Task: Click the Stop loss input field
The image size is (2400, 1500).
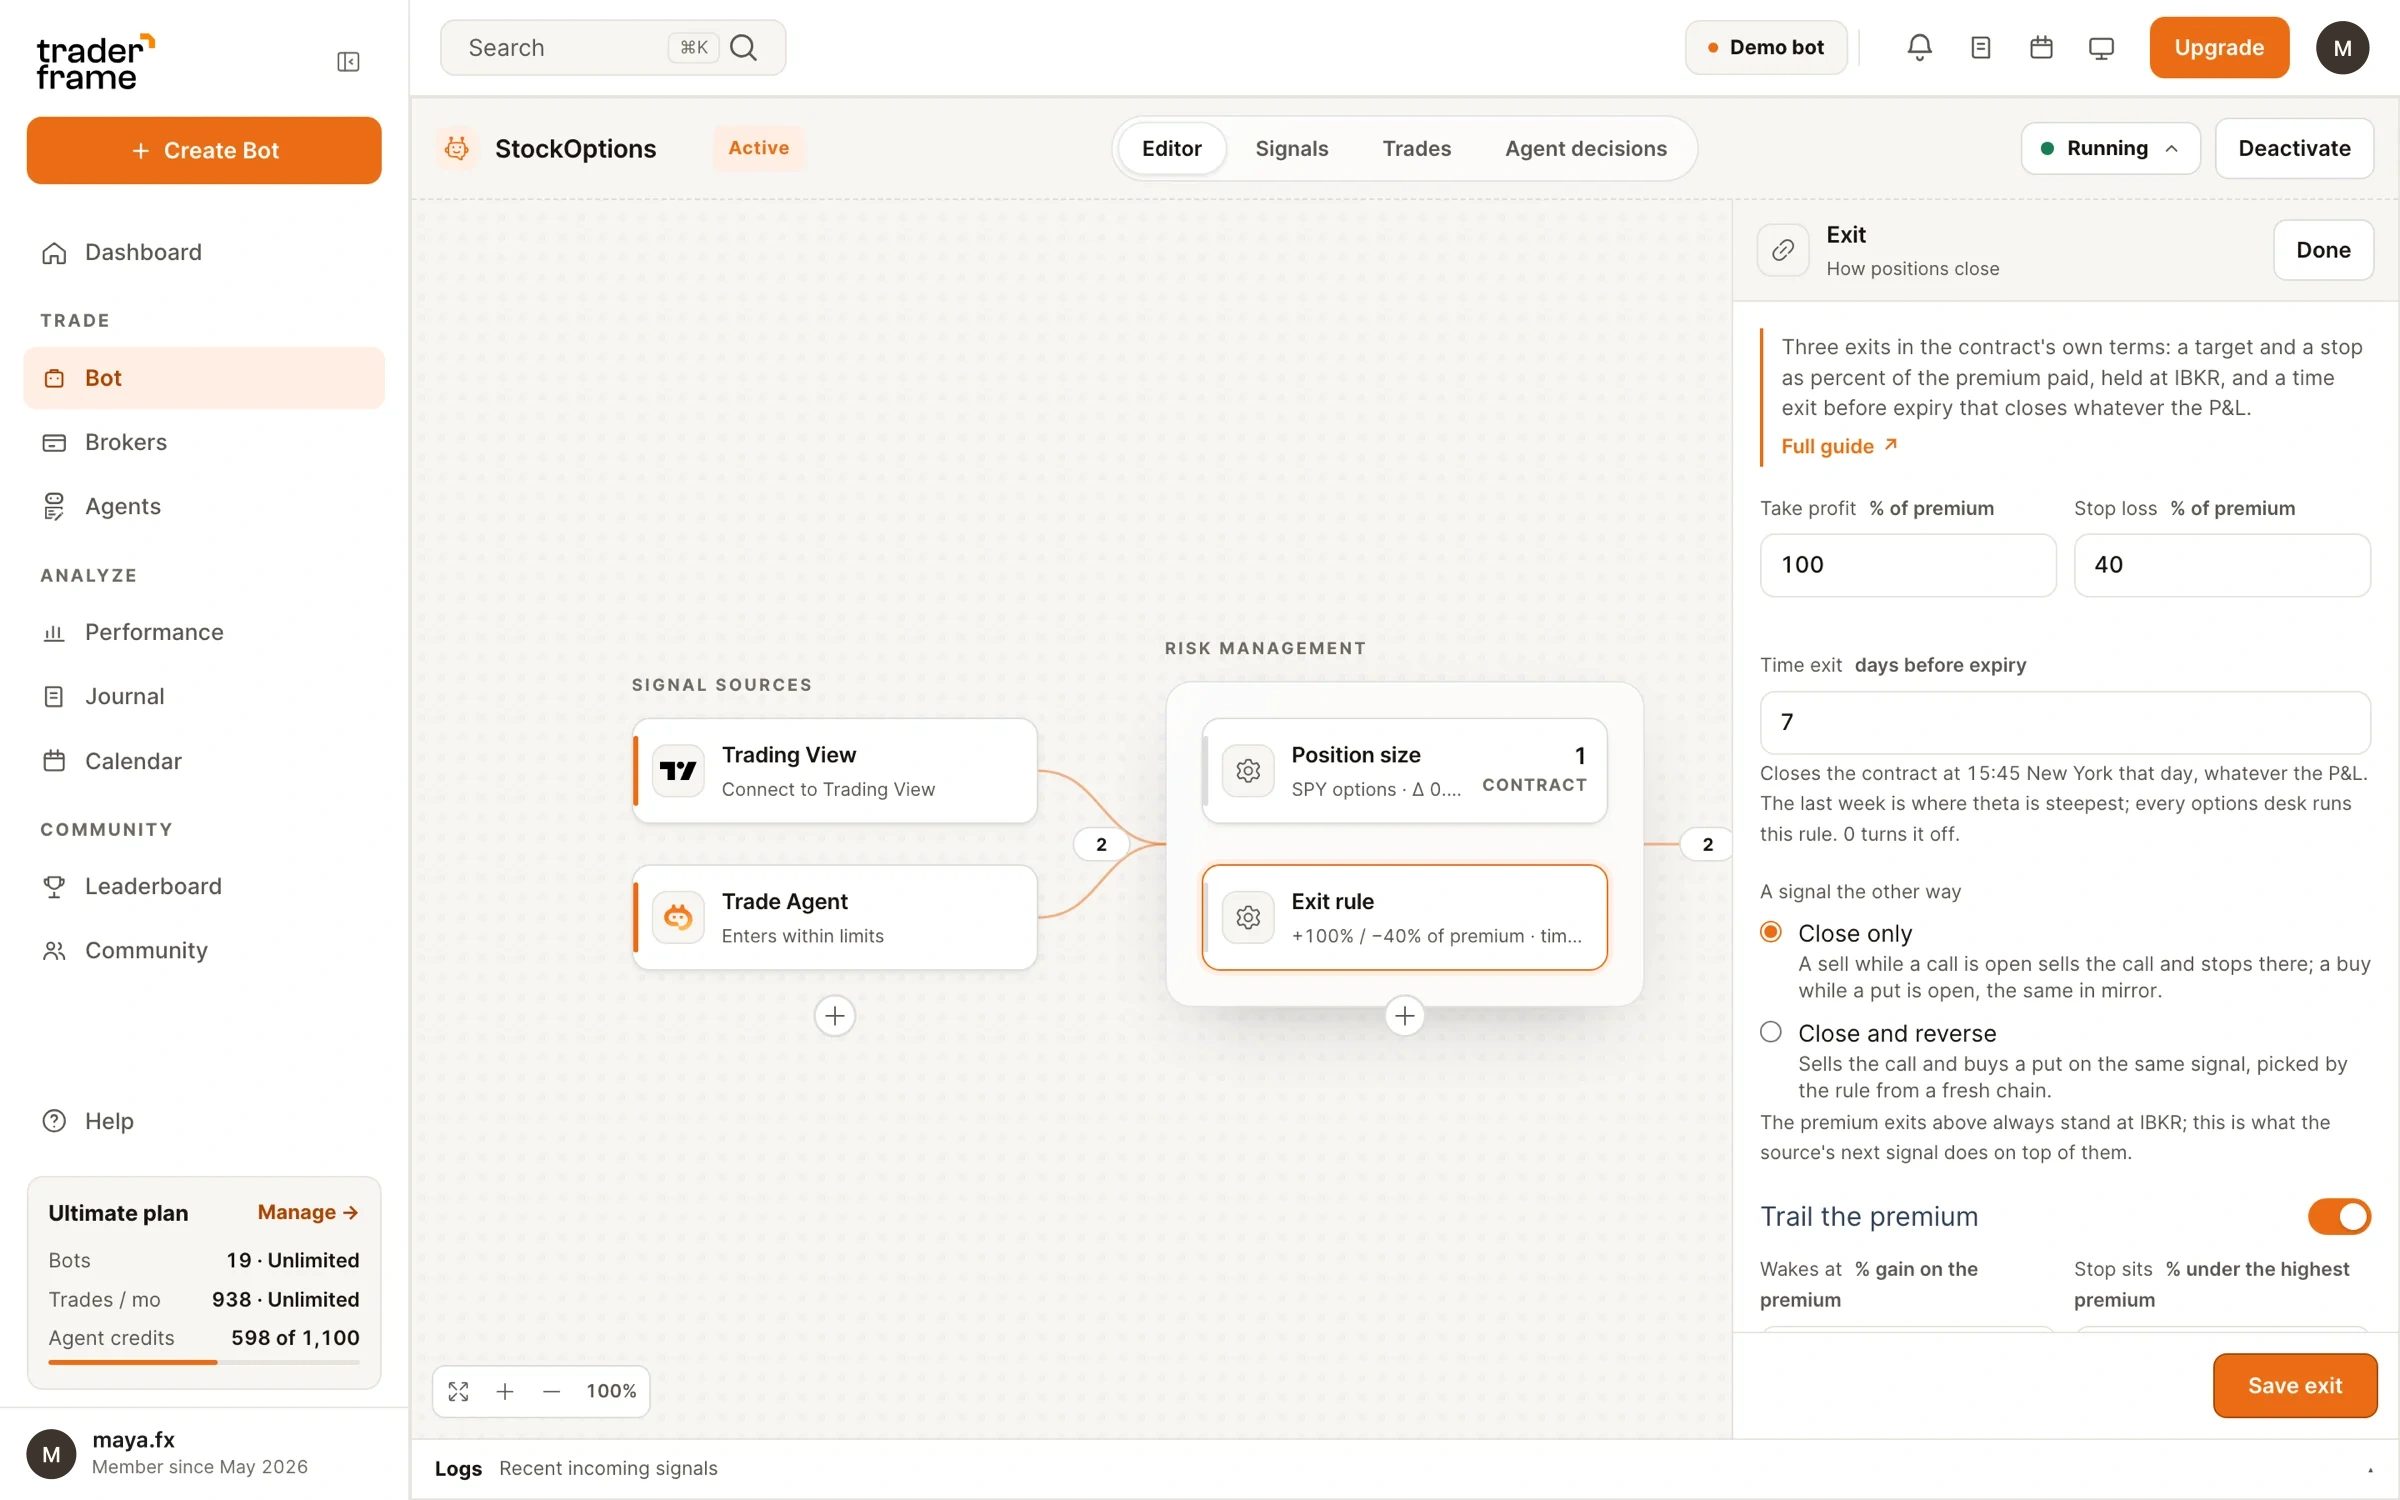Action: 2221,565
